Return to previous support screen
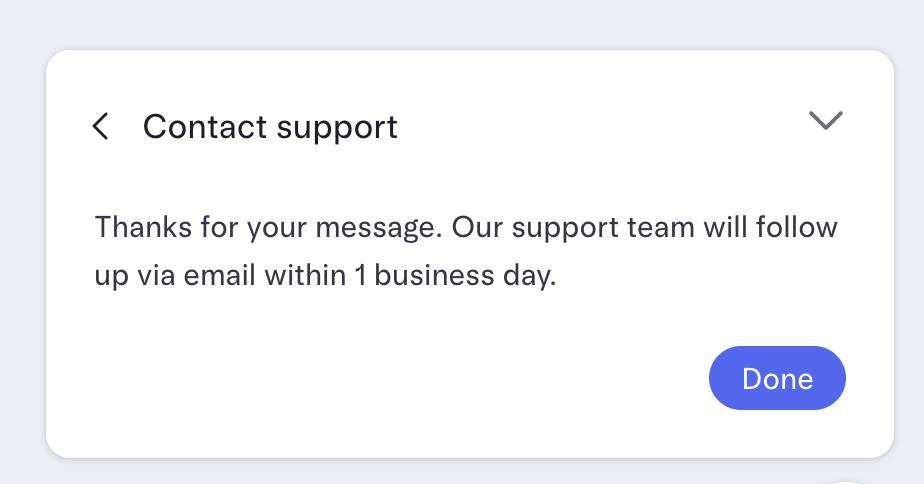The height and width of the screenshot is (484, 924). (100, 127)
